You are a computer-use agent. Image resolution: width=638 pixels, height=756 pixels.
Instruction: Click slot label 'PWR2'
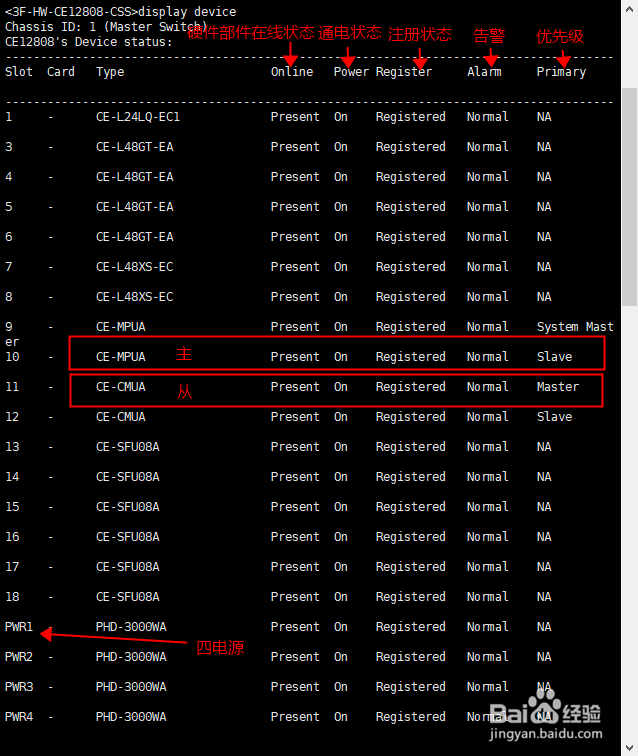19,656
